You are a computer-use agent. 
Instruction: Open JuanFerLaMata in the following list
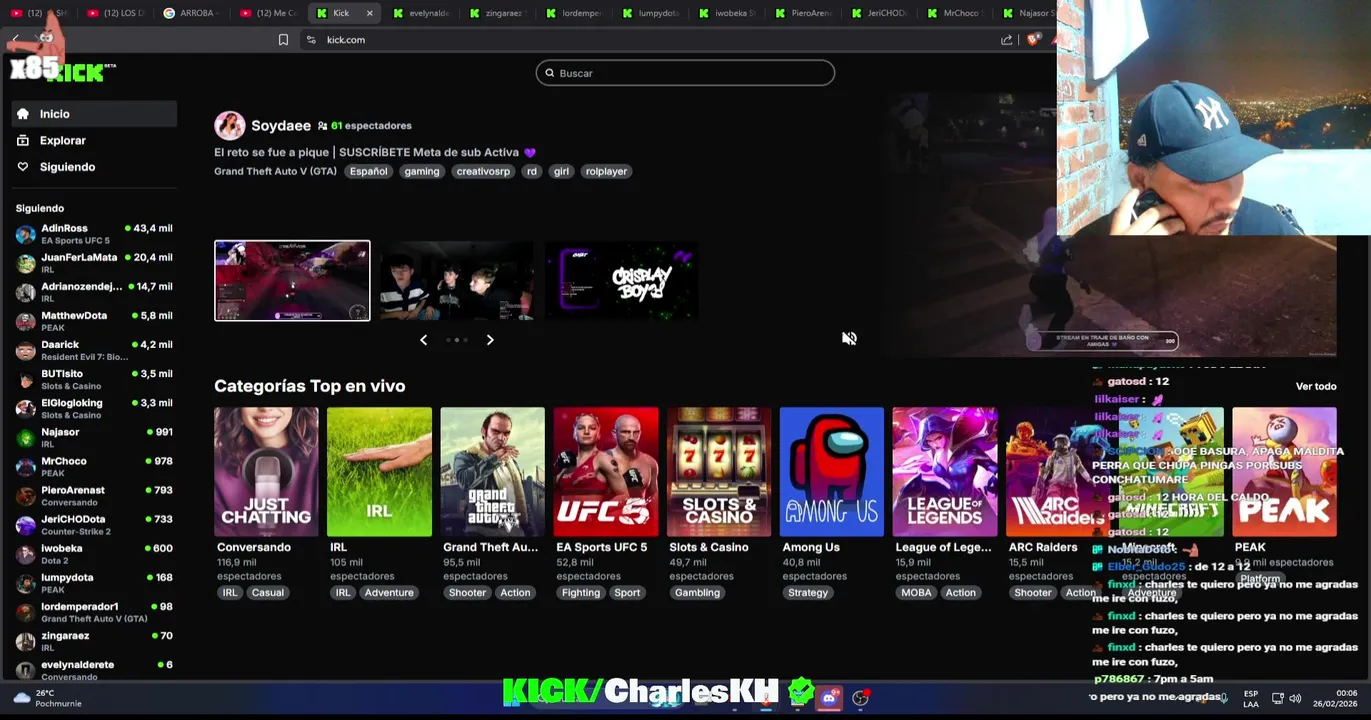pyautogui.click(x=94, y=263)
